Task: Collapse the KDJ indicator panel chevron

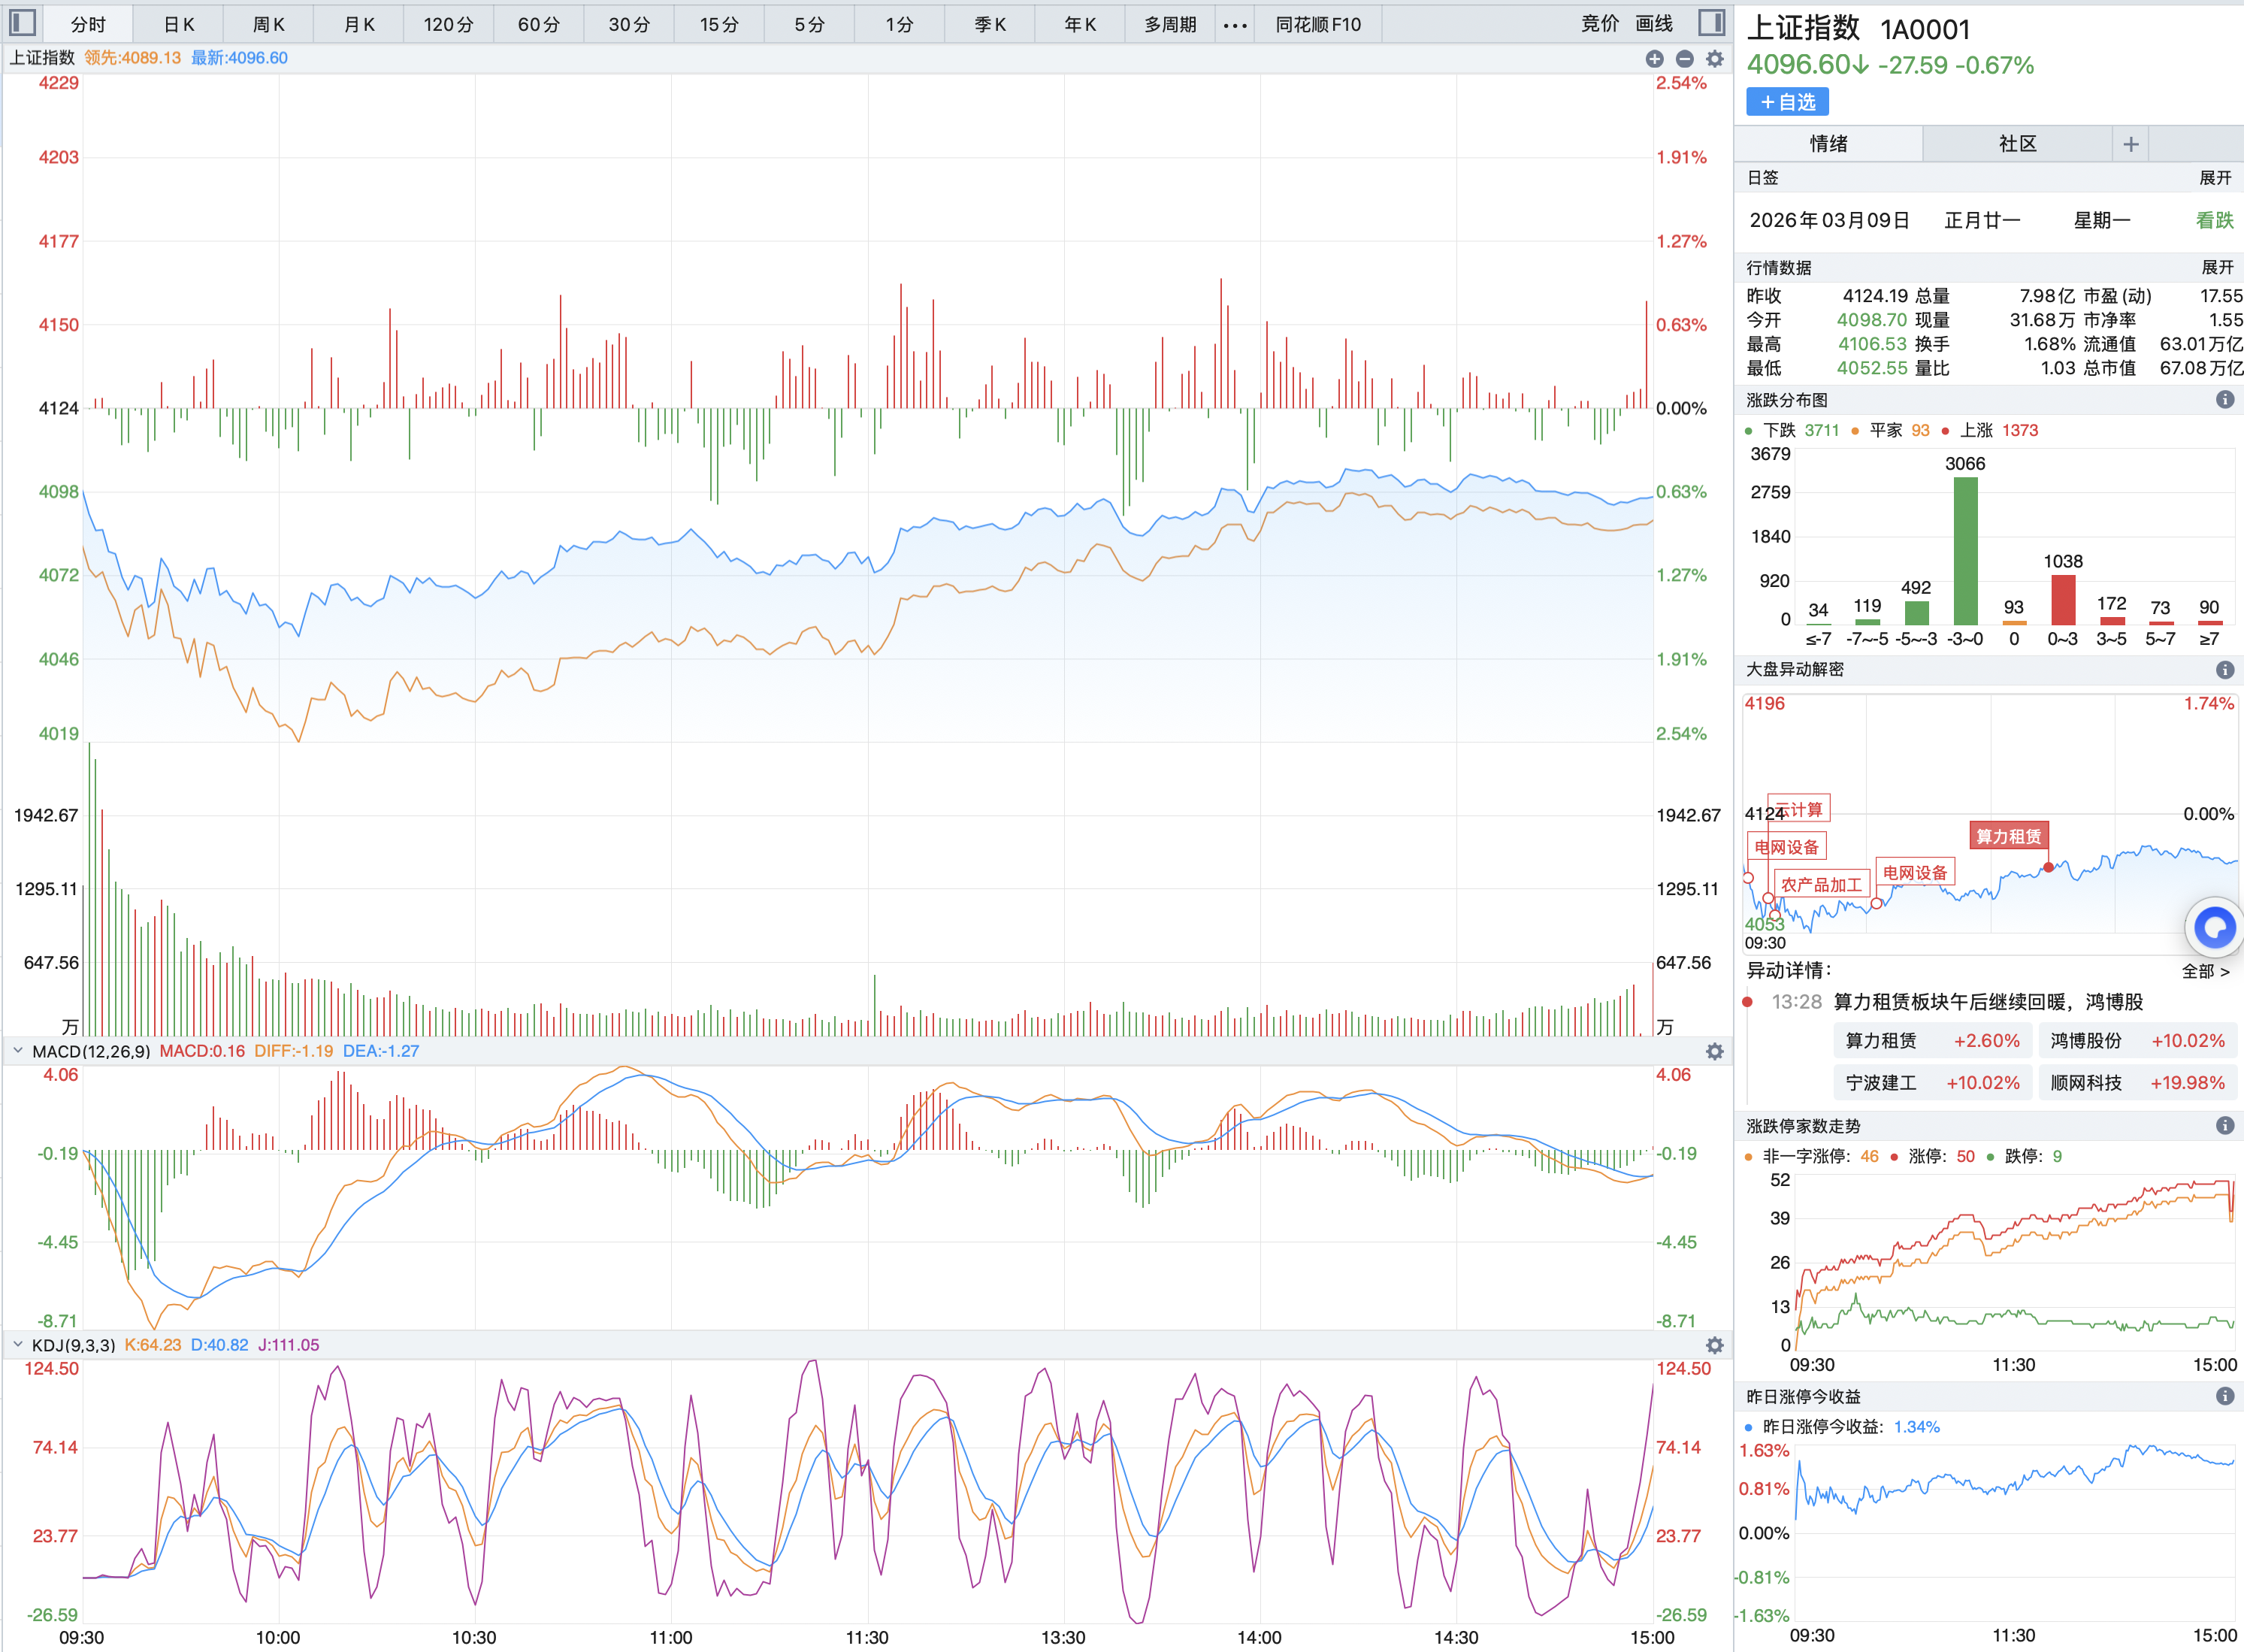Action: pos(18,1344)
